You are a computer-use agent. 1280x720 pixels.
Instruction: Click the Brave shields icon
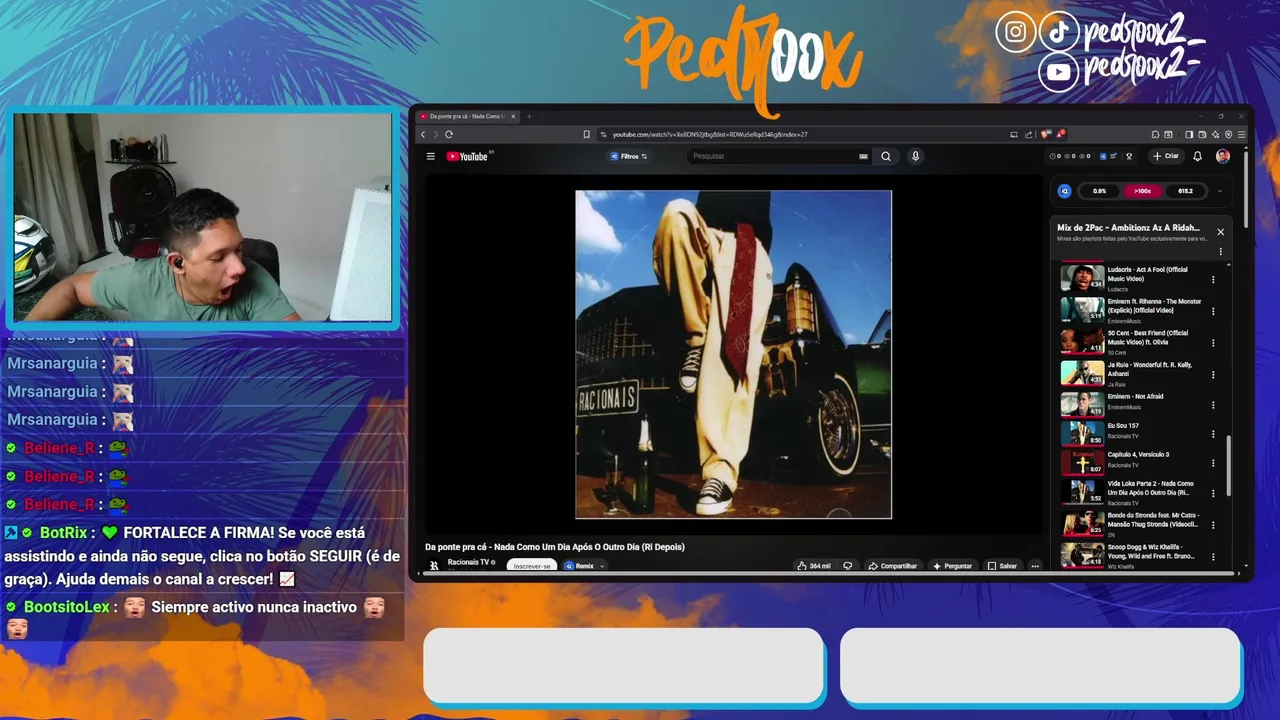(1046, 134)
